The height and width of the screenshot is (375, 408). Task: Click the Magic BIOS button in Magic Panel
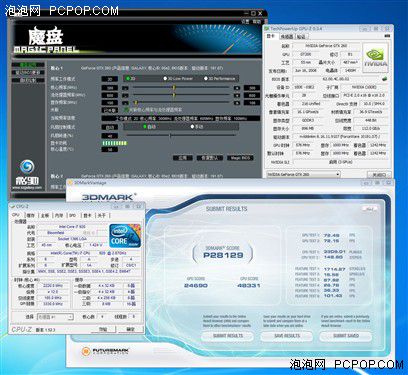tap(240, 158)
